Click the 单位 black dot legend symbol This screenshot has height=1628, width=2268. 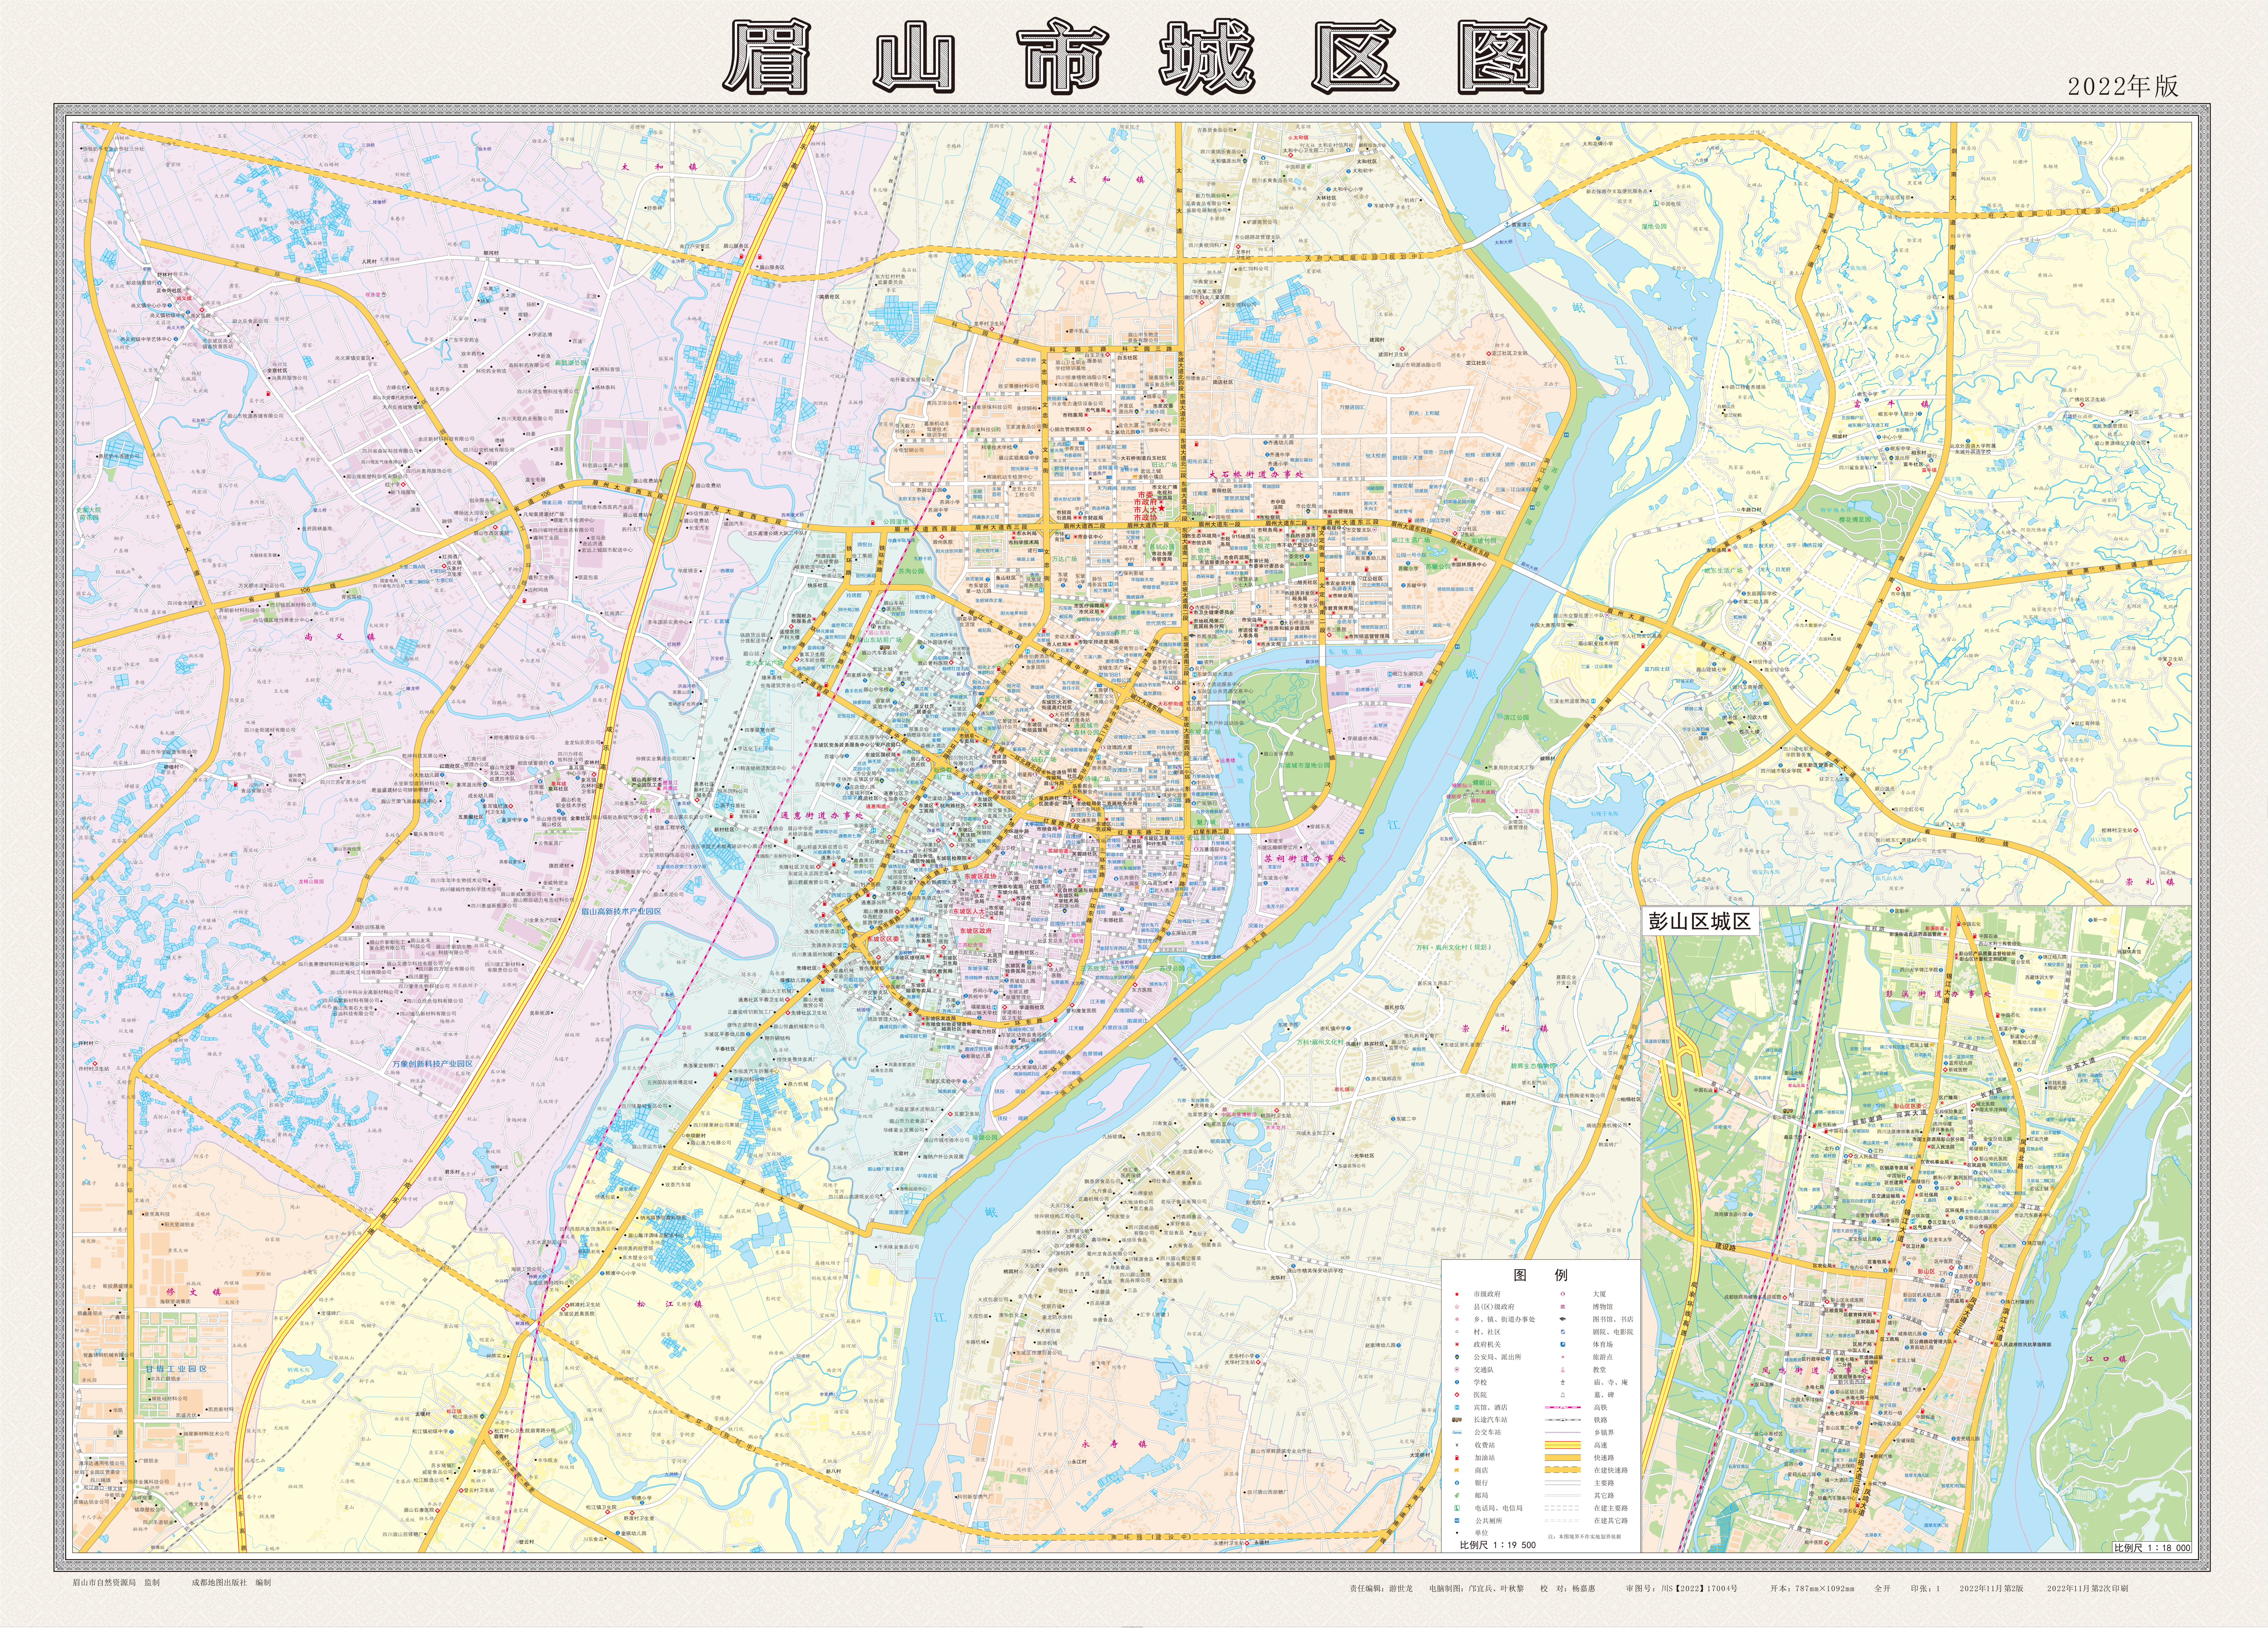click(x=1457, y=1533)
